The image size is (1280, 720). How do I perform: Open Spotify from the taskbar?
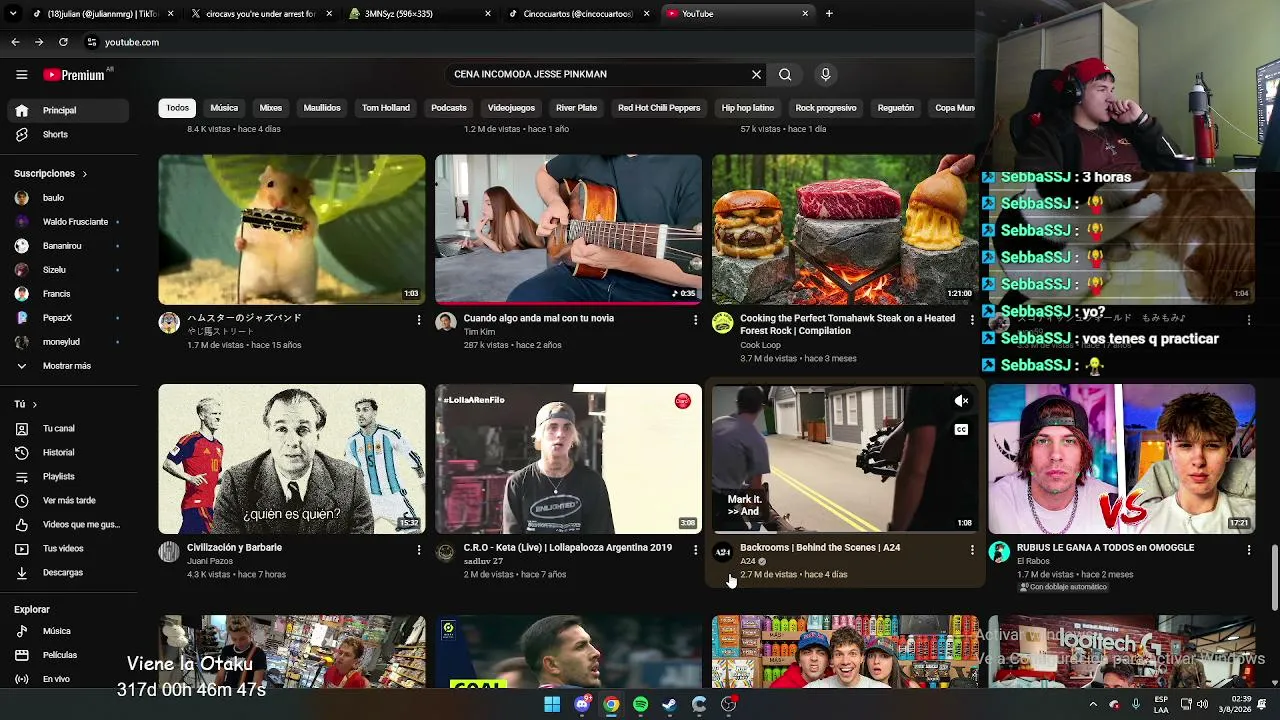click(640, 704)
